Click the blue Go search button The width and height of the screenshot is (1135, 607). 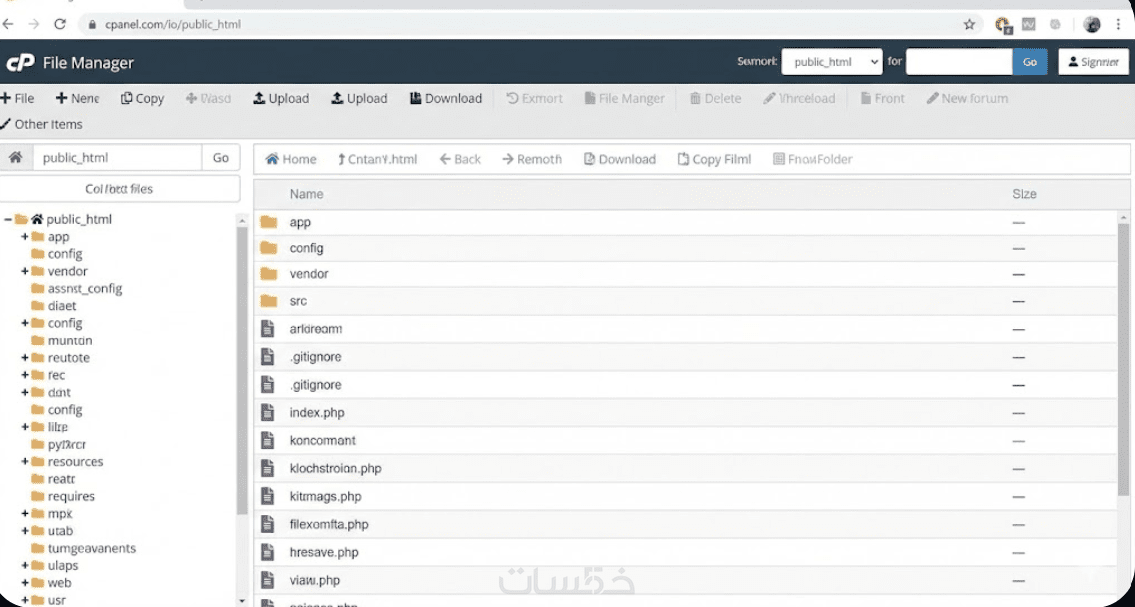pos(1030,62)
